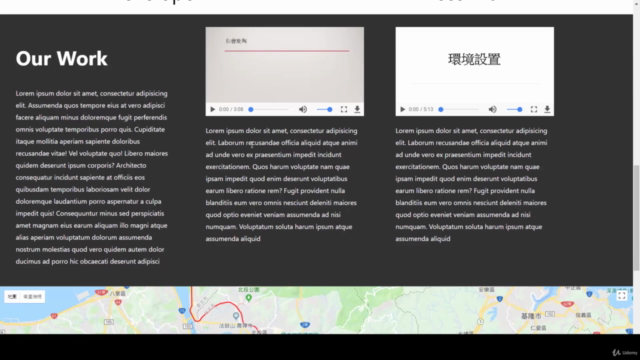The image size is (640, 360).
Task: Select the map view type button
Action: pos(12,297)
